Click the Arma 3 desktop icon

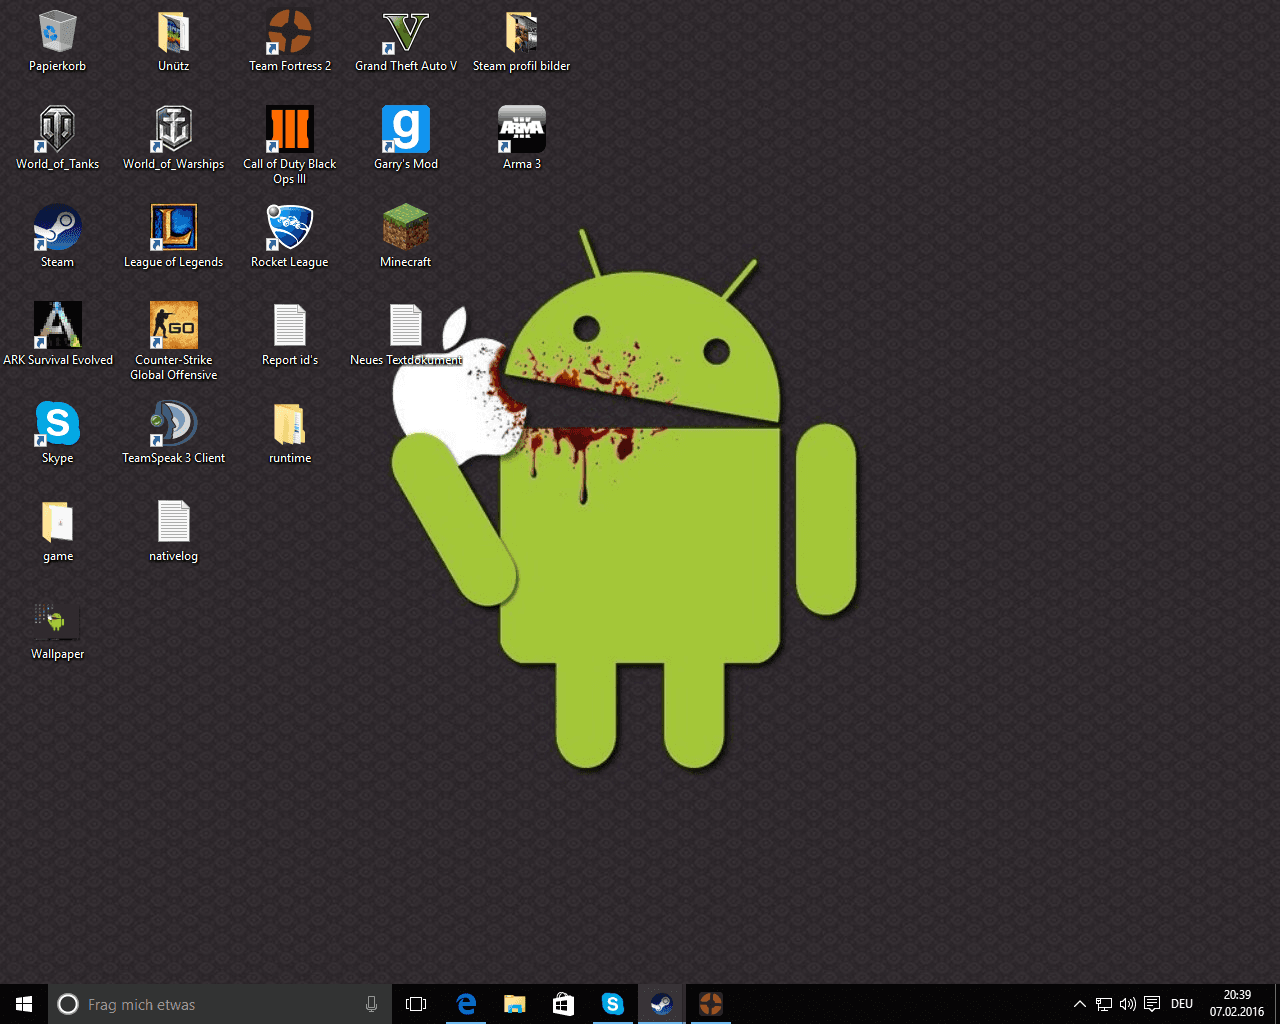[x=521, y=131]
